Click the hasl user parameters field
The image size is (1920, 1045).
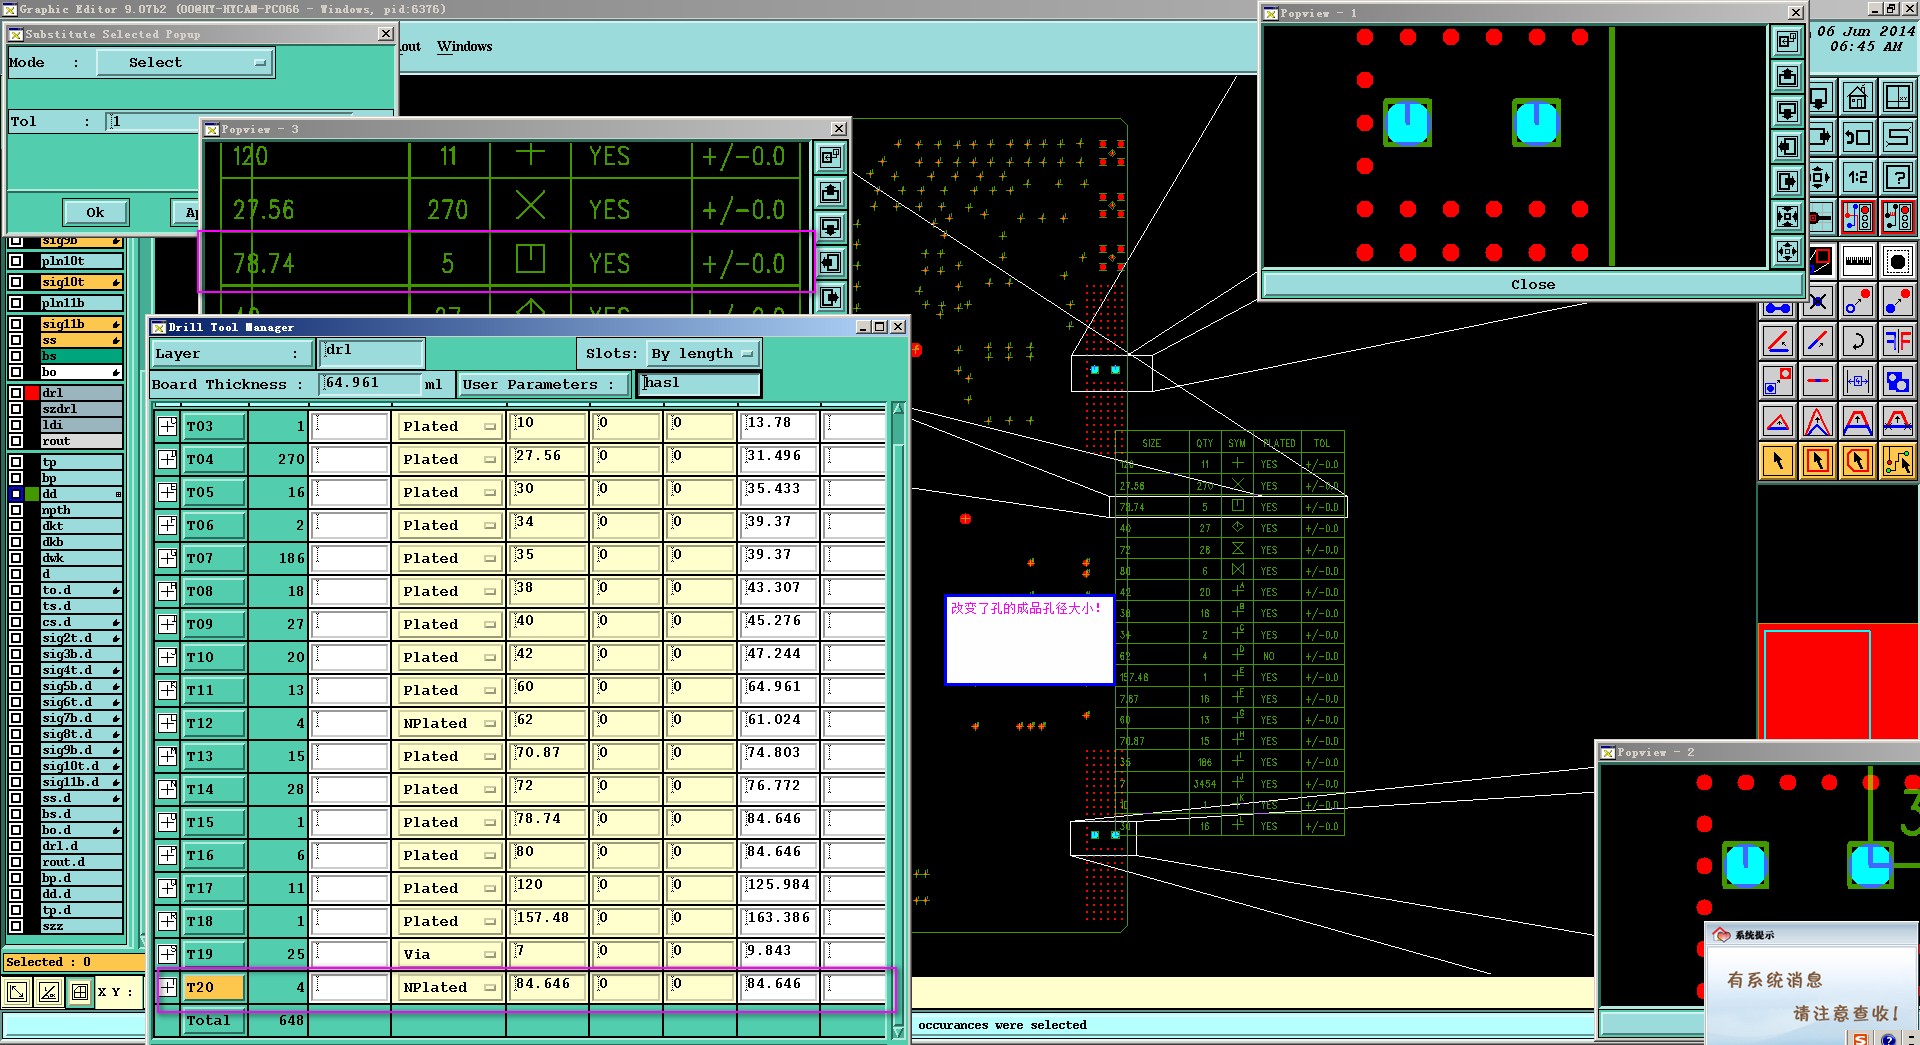(698, 384)
